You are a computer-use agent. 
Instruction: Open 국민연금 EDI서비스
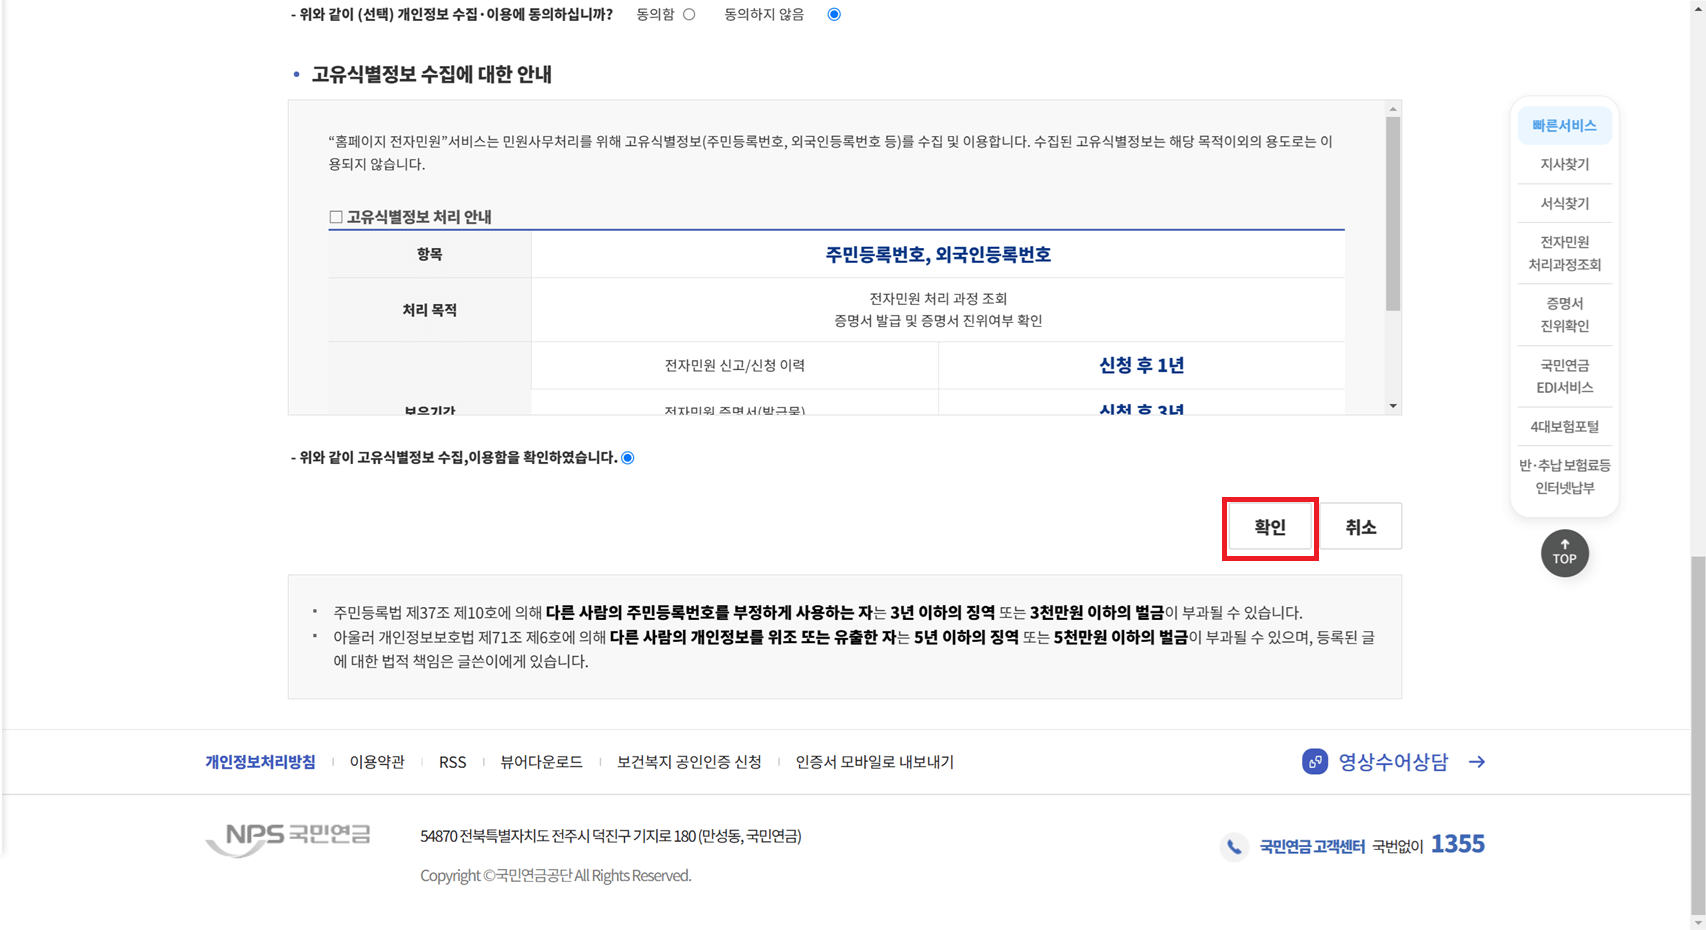[x=1564, y=375]
